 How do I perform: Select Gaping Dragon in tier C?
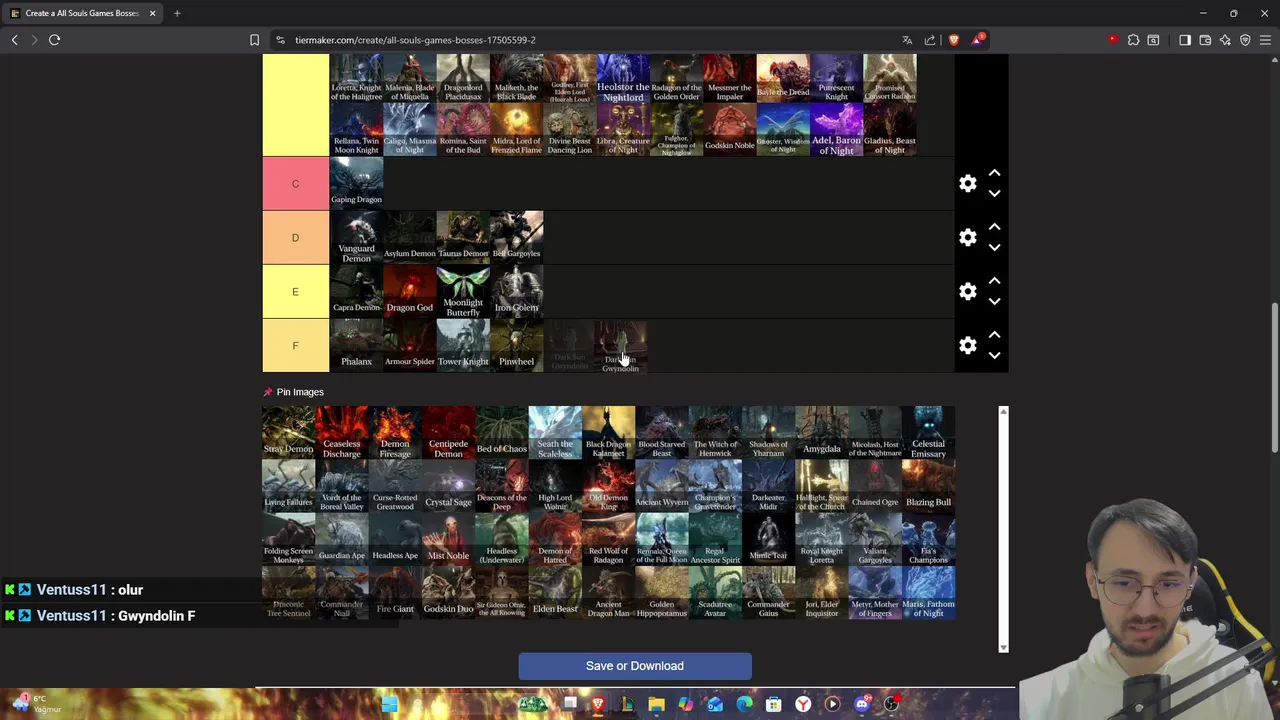[356, 183]
